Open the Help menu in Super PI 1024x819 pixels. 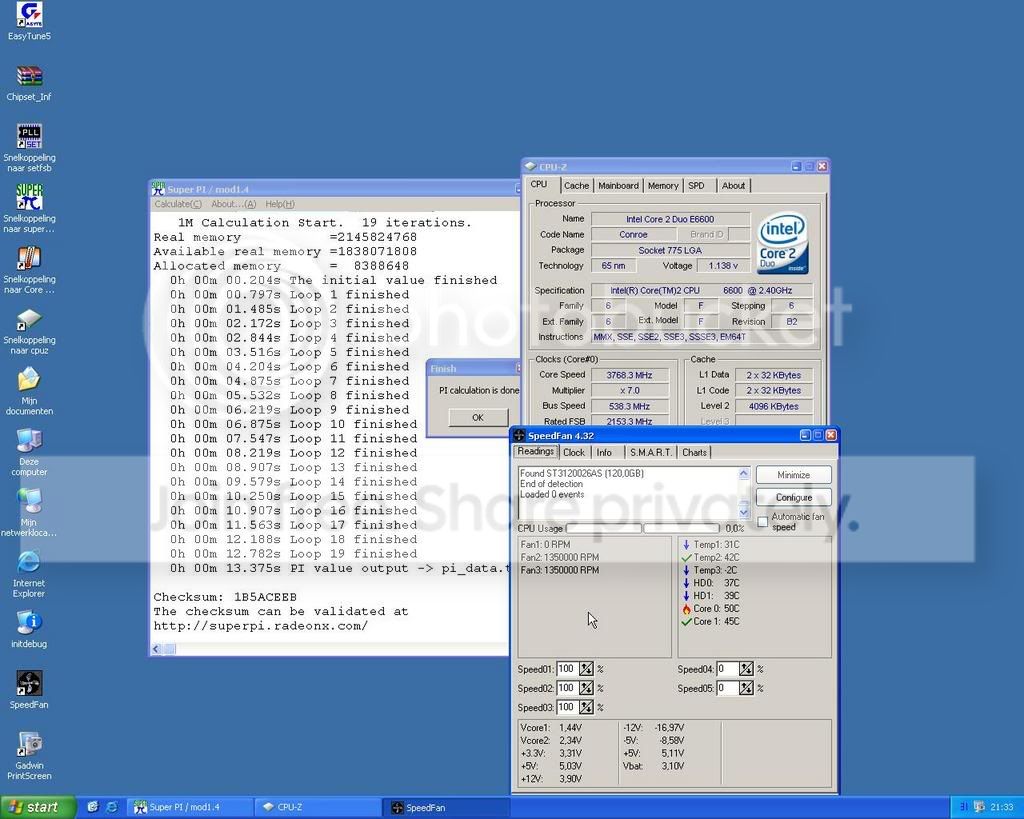(x=280, y=204)
